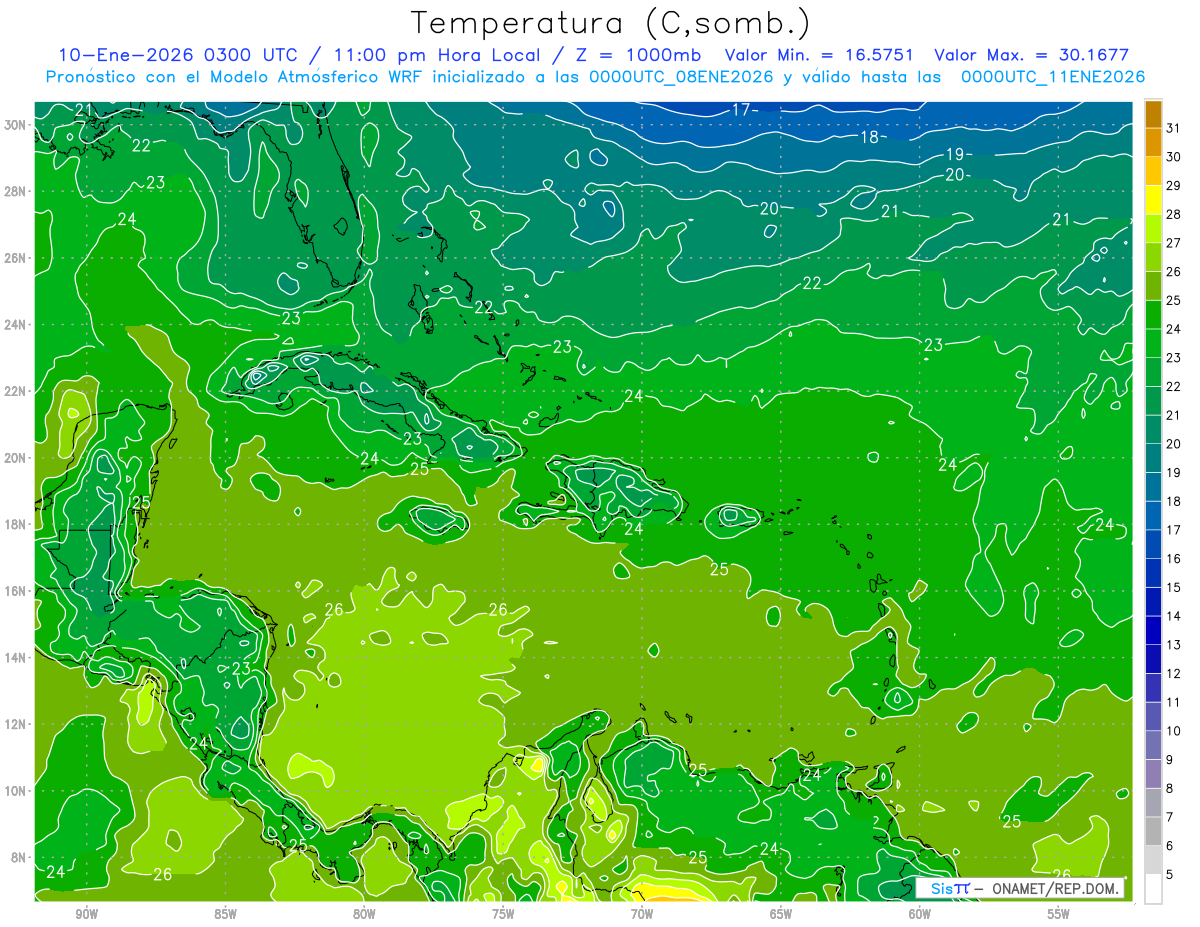
Task: Click the title 'Temperatura (C,somb.)'
Action: [611, 23]
